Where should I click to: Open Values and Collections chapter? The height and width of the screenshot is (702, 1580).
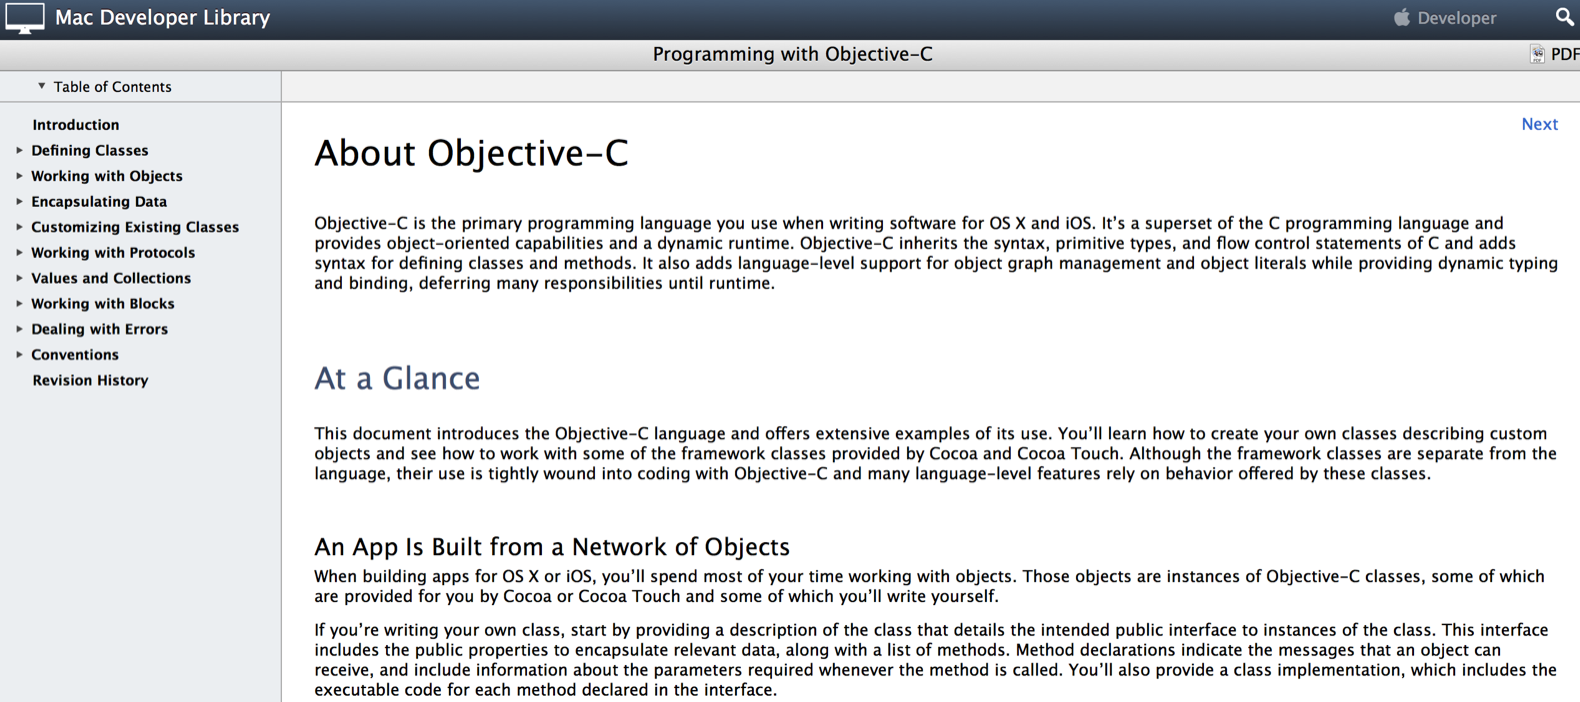tap(111, 278)
